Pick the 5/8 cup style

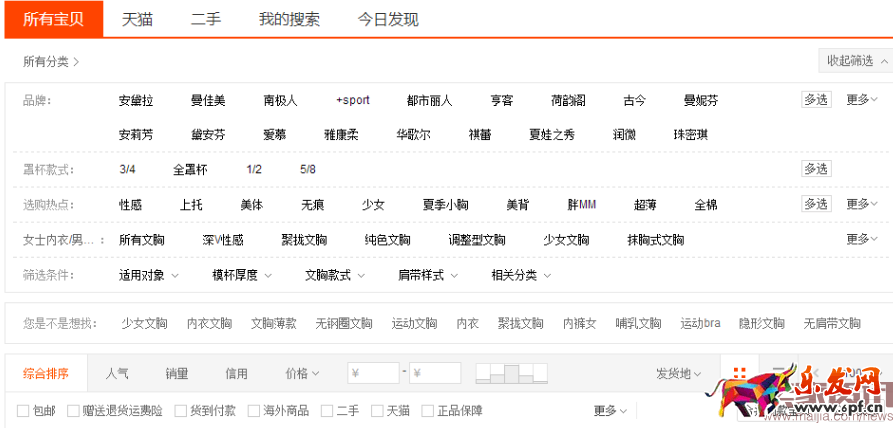(x=308, y=170)
